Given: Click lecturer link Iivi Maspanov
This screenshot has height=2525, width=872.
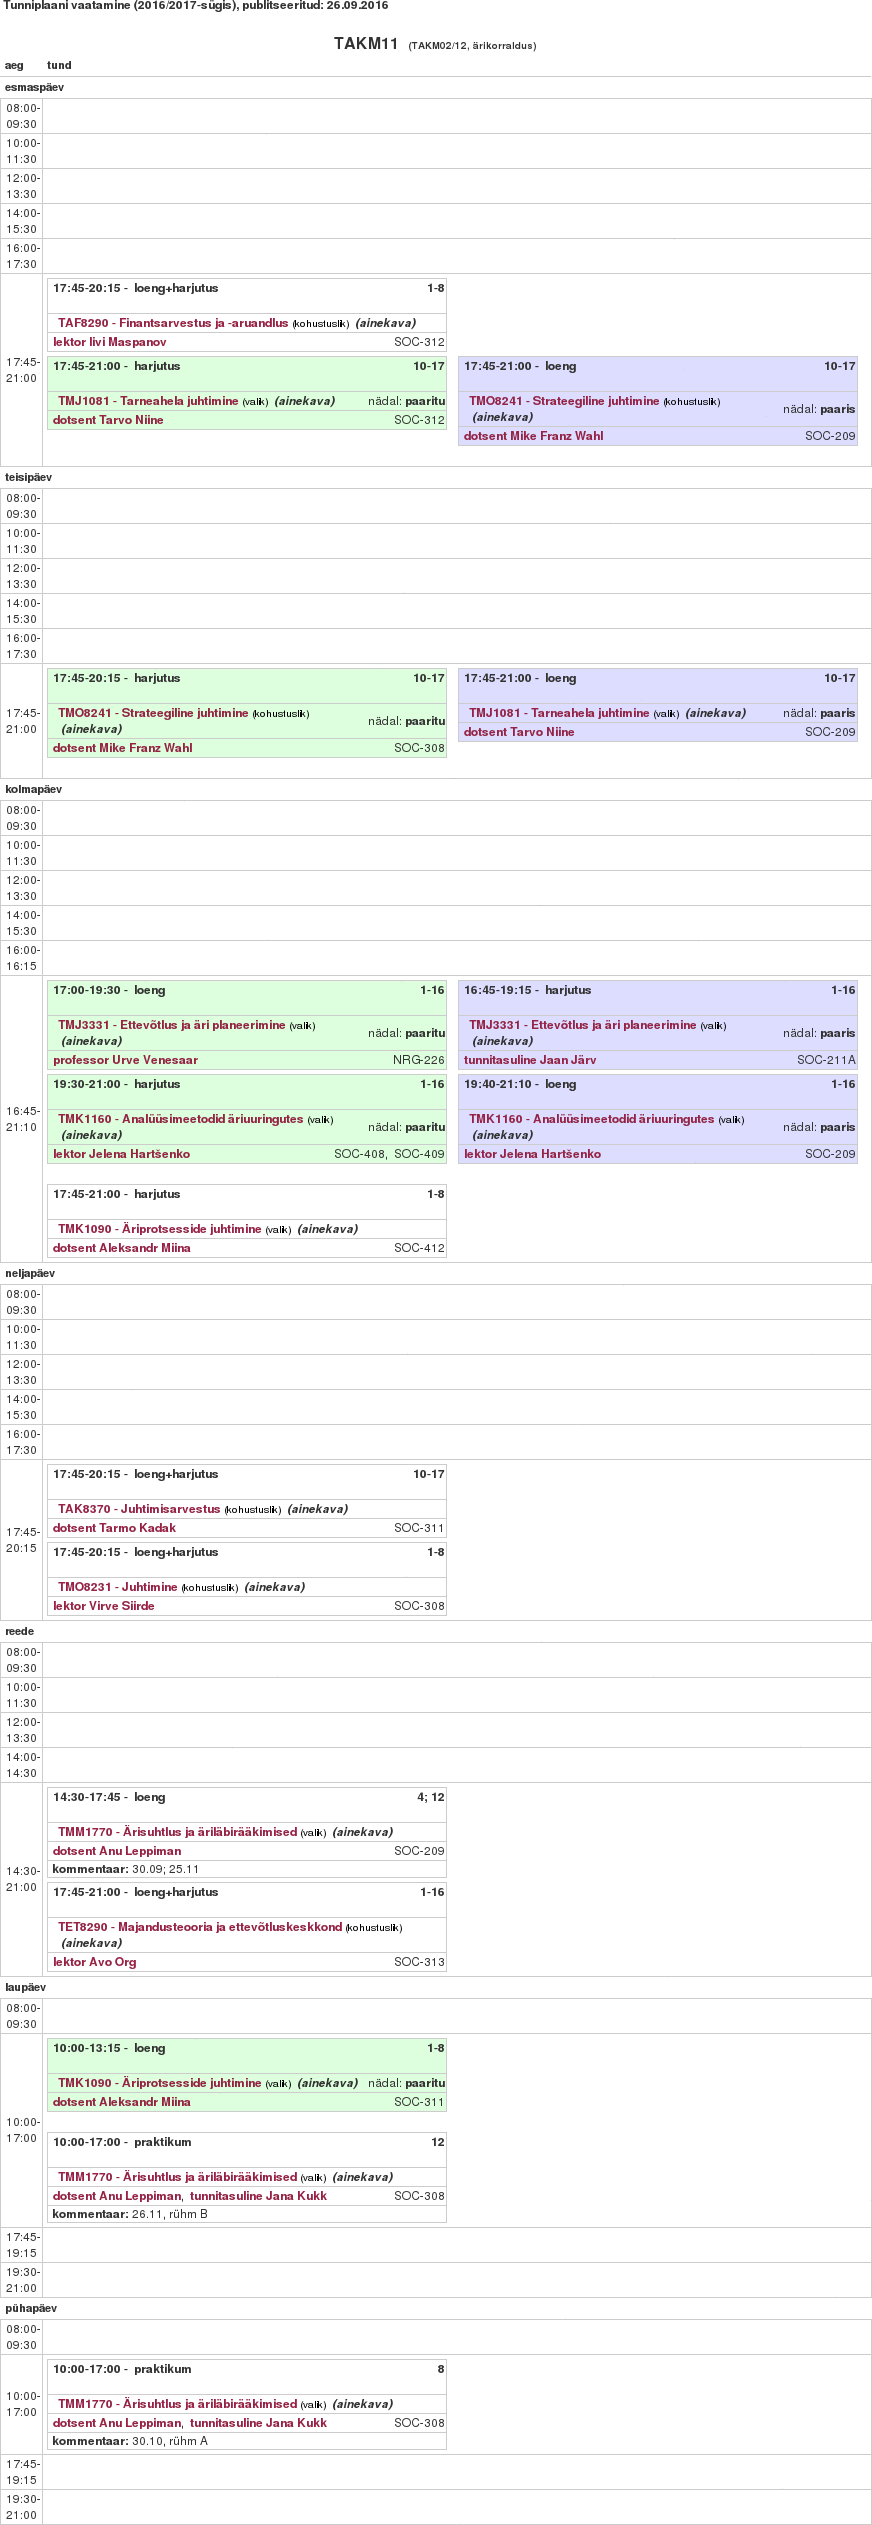Looking at the screenshot, I should pos(109,342).
